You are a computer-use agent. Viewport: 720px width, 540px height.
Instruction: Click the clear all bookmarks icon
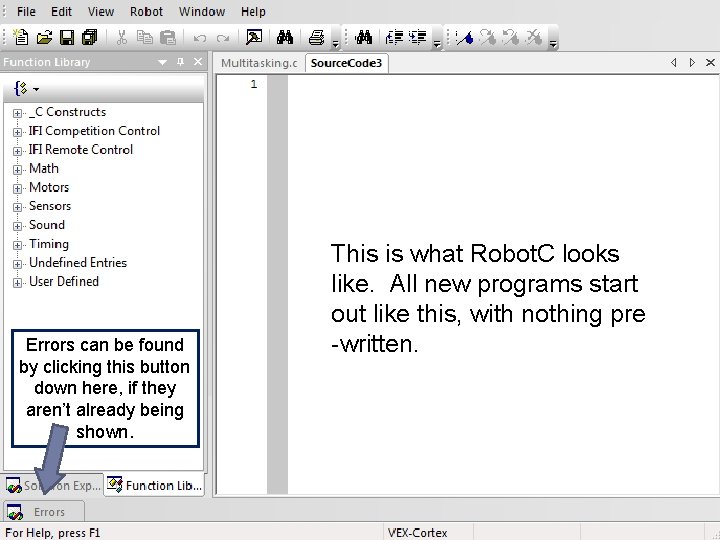pyautogui.click(x=534, y=37)
